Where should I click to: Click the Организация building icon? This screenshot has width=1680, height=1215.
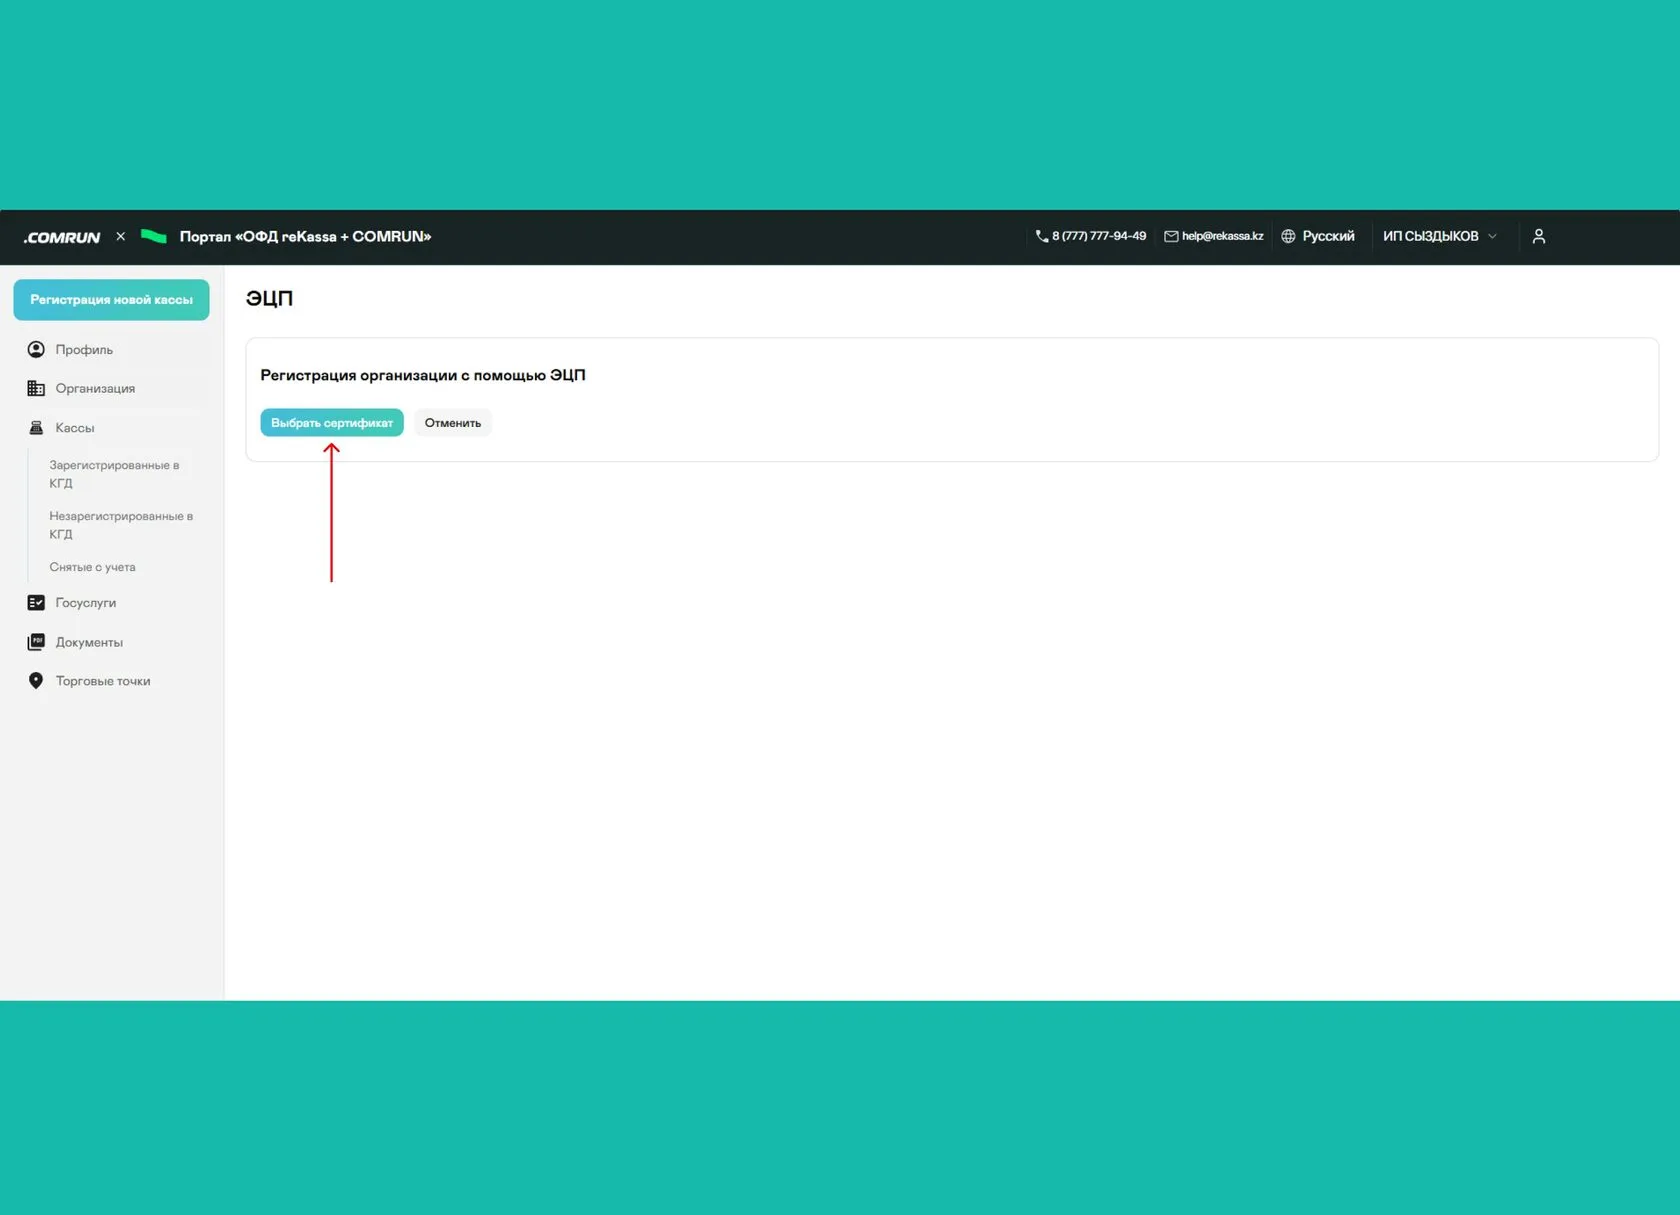(36, 388)
